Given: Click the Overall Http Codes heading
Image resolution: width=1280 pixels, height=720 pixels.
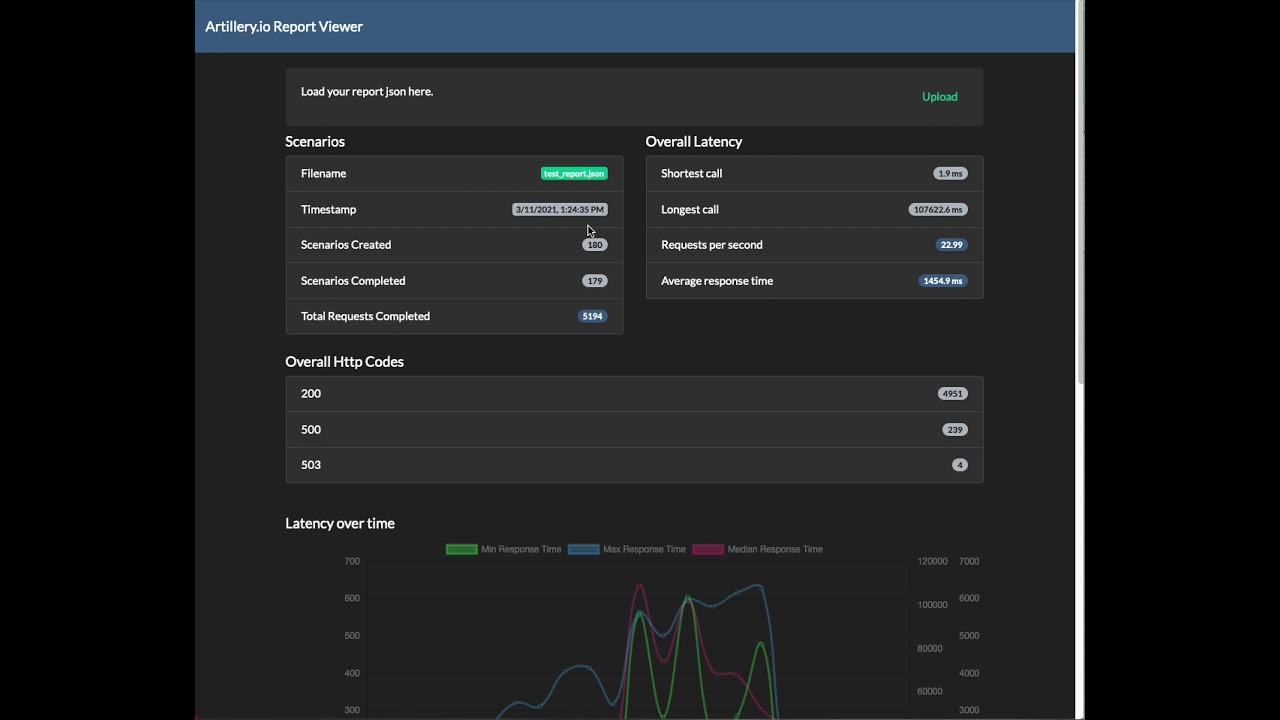Looking at the screenshot, I should point(345,362).
